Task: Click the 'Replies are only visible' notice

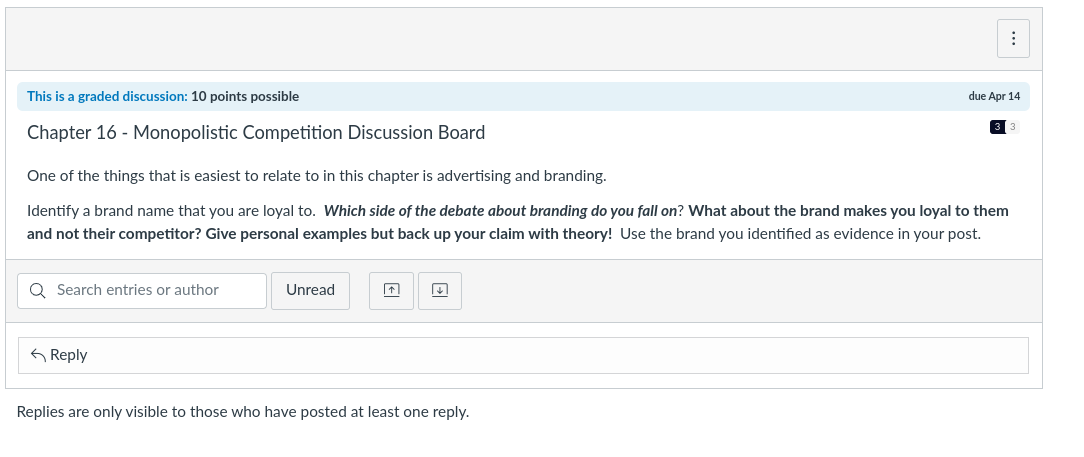Action: coord(243,411)
